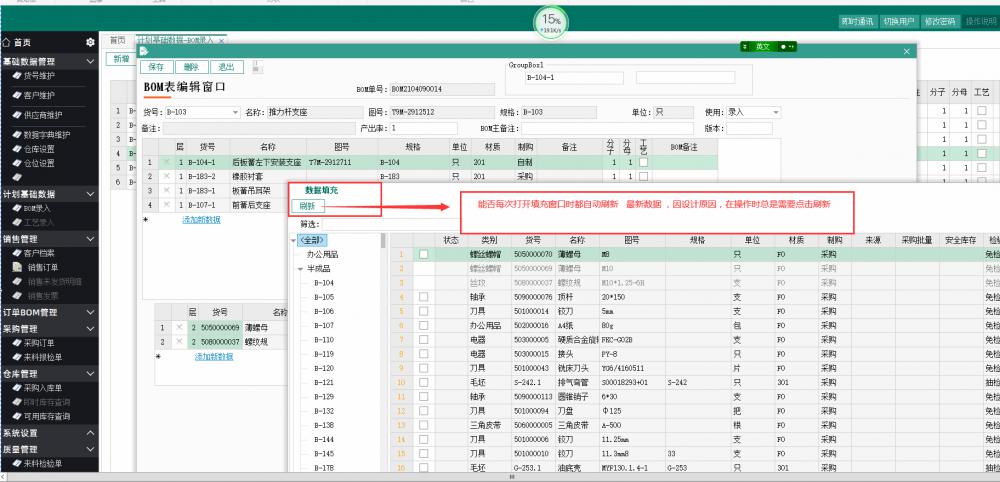Check the 轴承 顶杆 row checkbox
The width and height of the screenshot is (1000, 482).
tap(423, 297)
